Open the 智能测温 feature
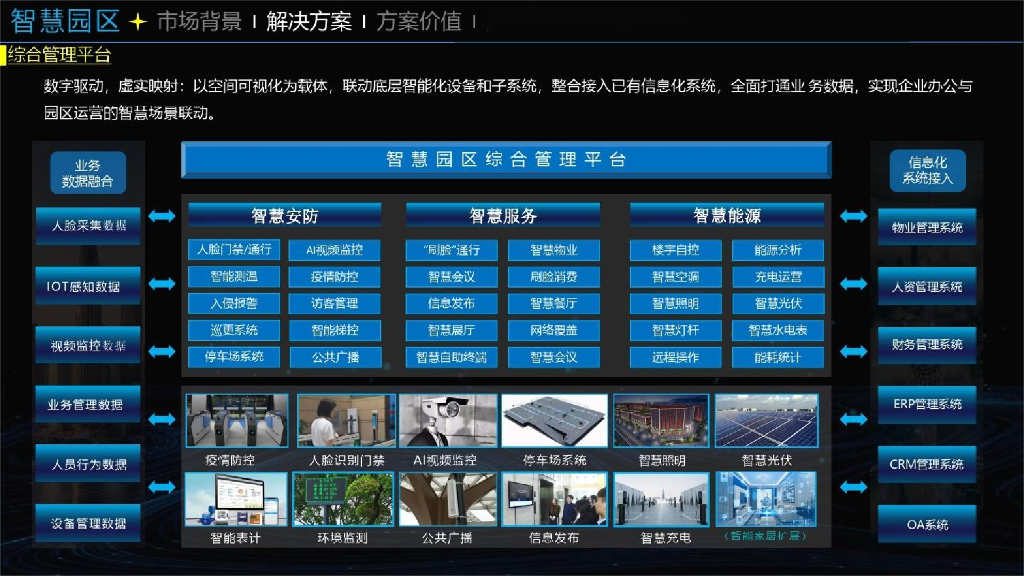The width and height of the screenshot is (1024, 576). (x=236, y=276)
